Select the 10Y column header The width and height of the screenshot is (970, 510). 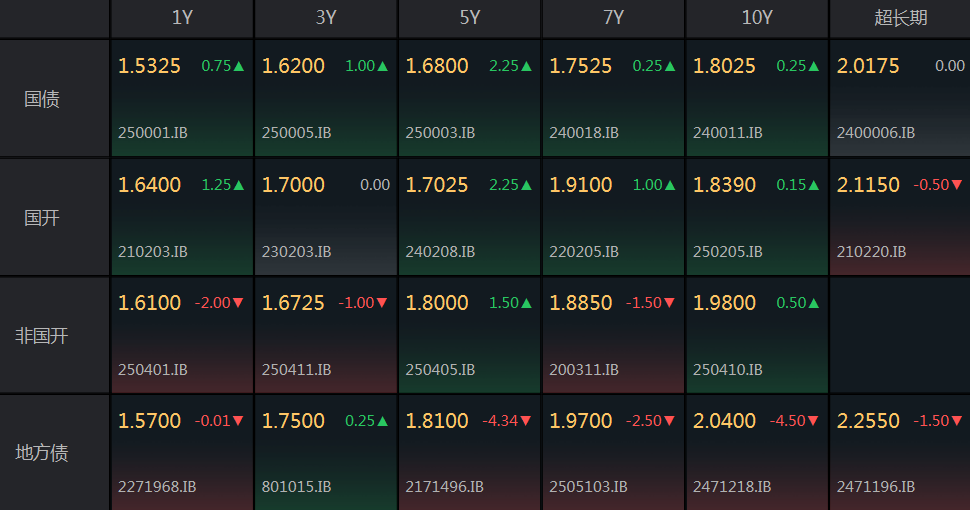tap(757, 18)
